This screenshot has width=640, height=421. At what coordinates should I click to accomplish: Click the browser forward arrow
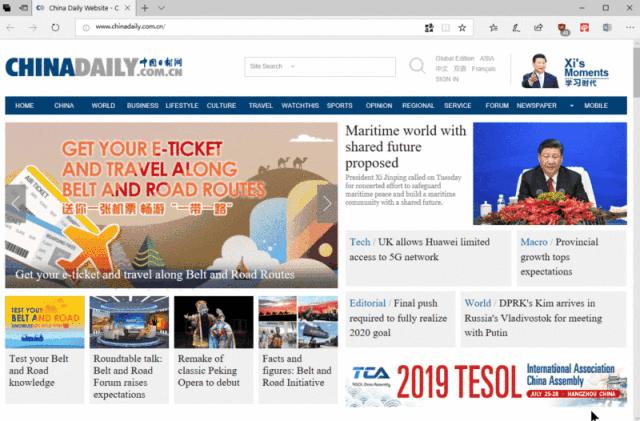pyautogui.click(x=33, y=27)
